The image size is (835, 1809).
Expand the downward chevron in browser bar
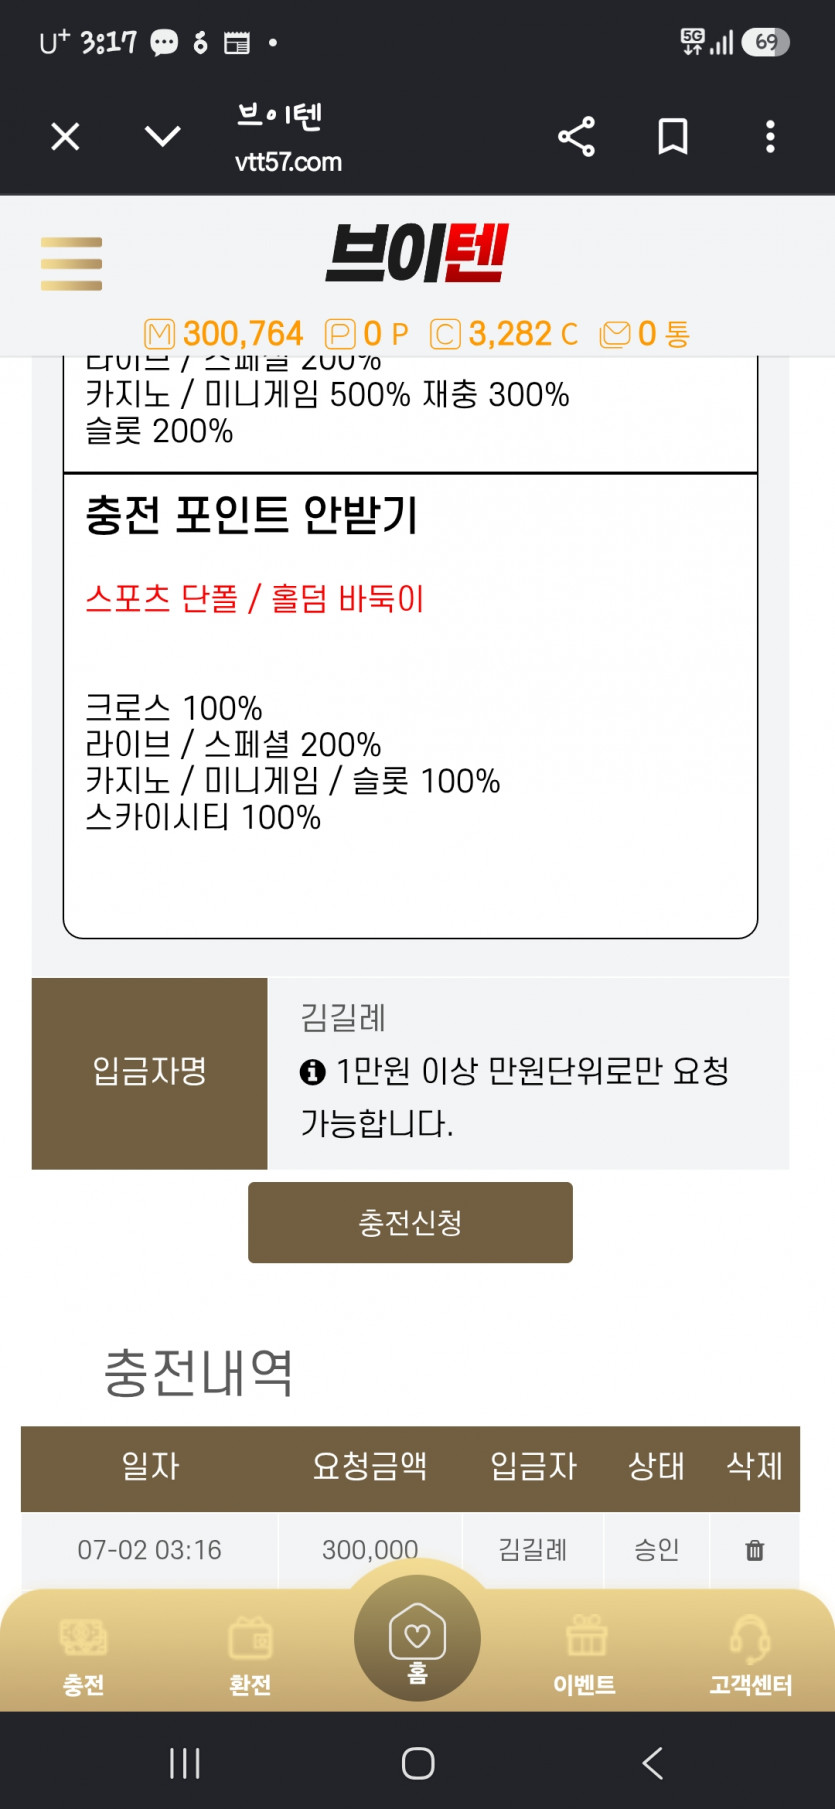coord(162,136)
